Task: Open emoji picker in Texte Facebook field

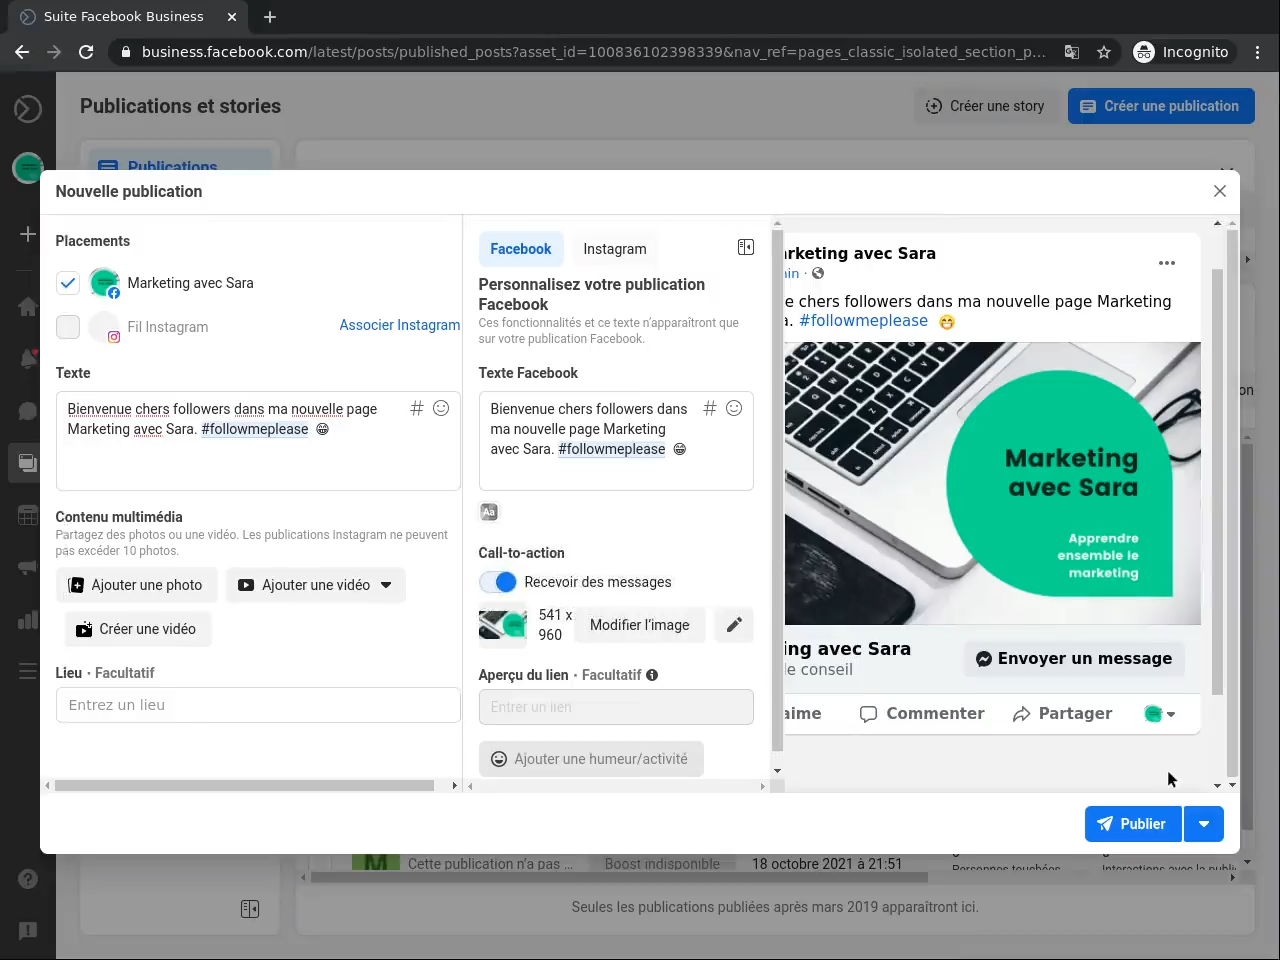Action: pyautogui.click(x=734, y=408)
